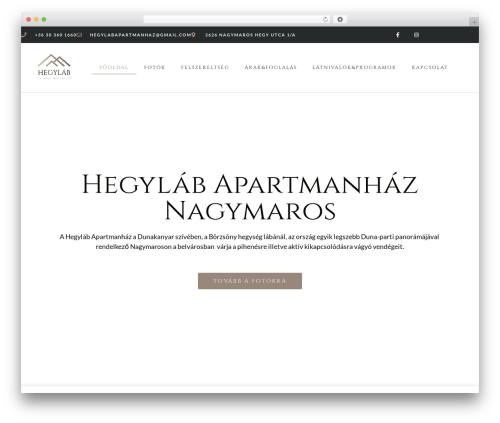The image size is (500, 423).
Task: Minimize the browser with yellow button
Action: [36, 20]
